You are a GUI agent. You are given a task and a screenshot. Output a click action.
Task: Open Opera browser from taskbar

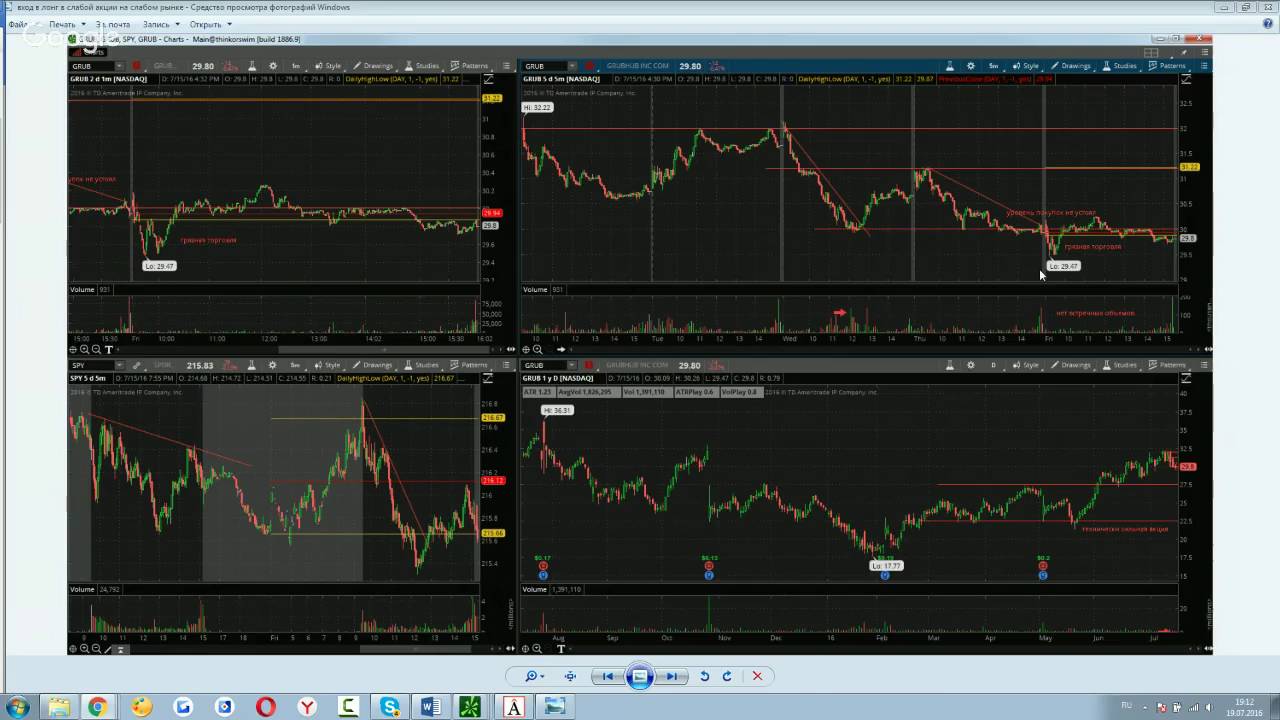click(x=265, y=707)
